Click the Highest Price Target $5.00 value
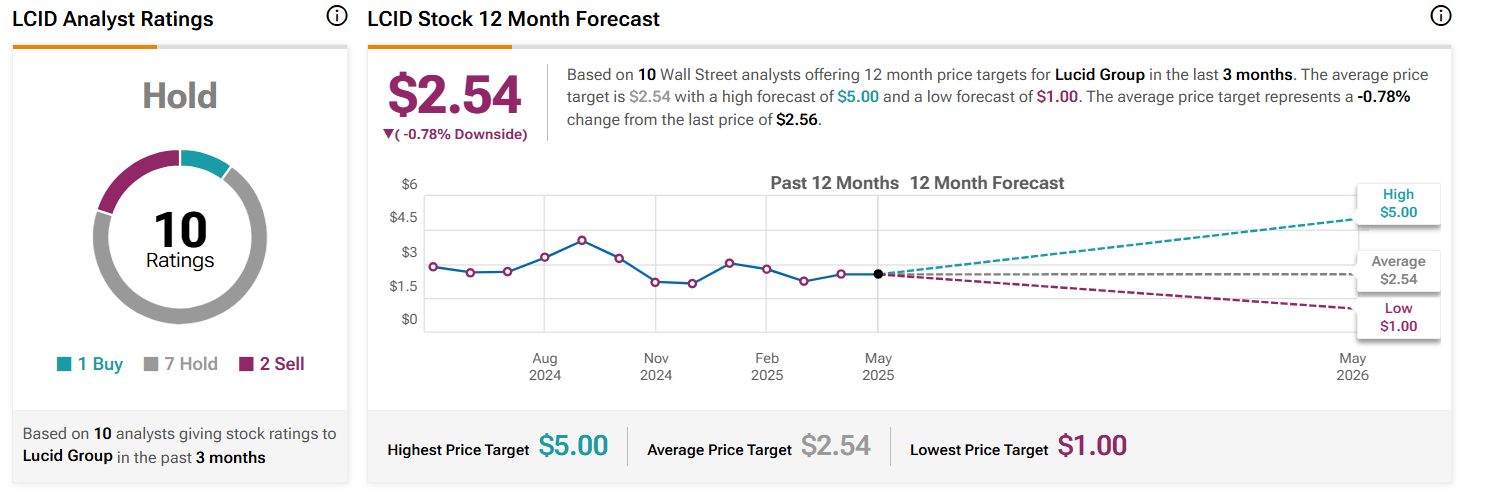 (573, 446)
